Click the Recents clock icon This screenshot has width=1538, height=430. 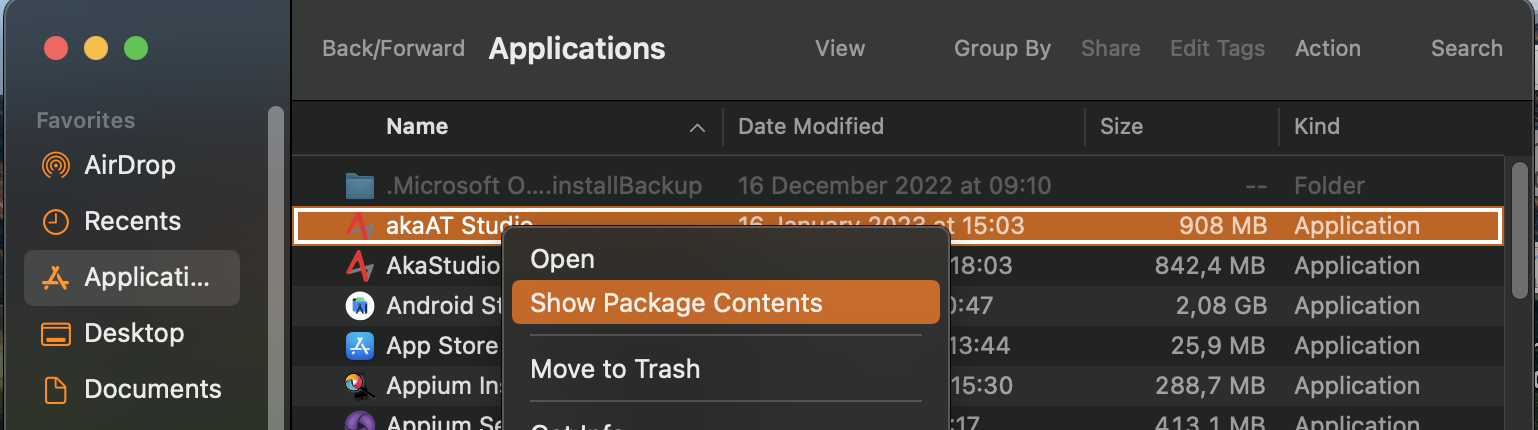(x=55, y=221)
